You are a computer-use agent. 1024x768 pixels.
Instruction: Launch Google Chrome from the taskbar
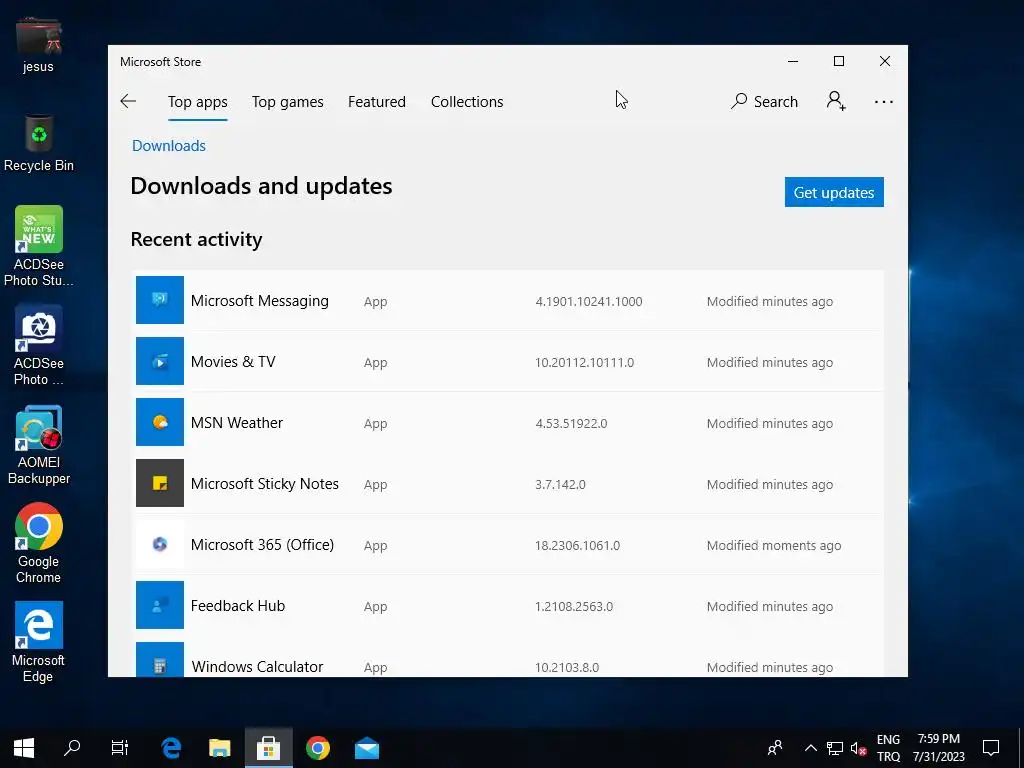coord(317,748)
